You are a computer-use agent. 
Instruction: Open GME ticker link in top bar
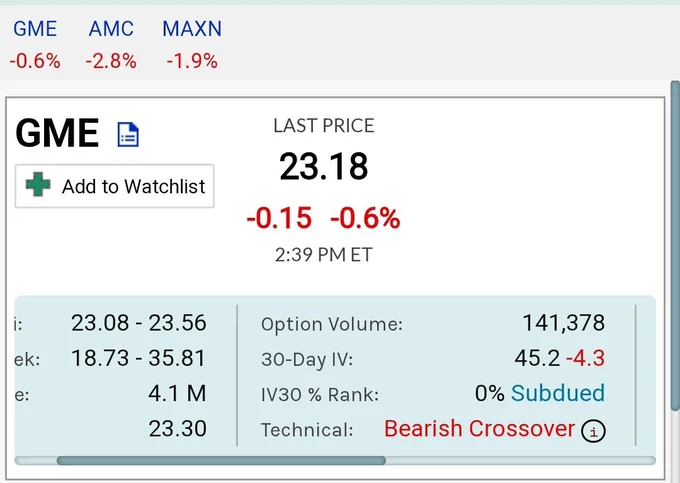[x=35, y=29]
